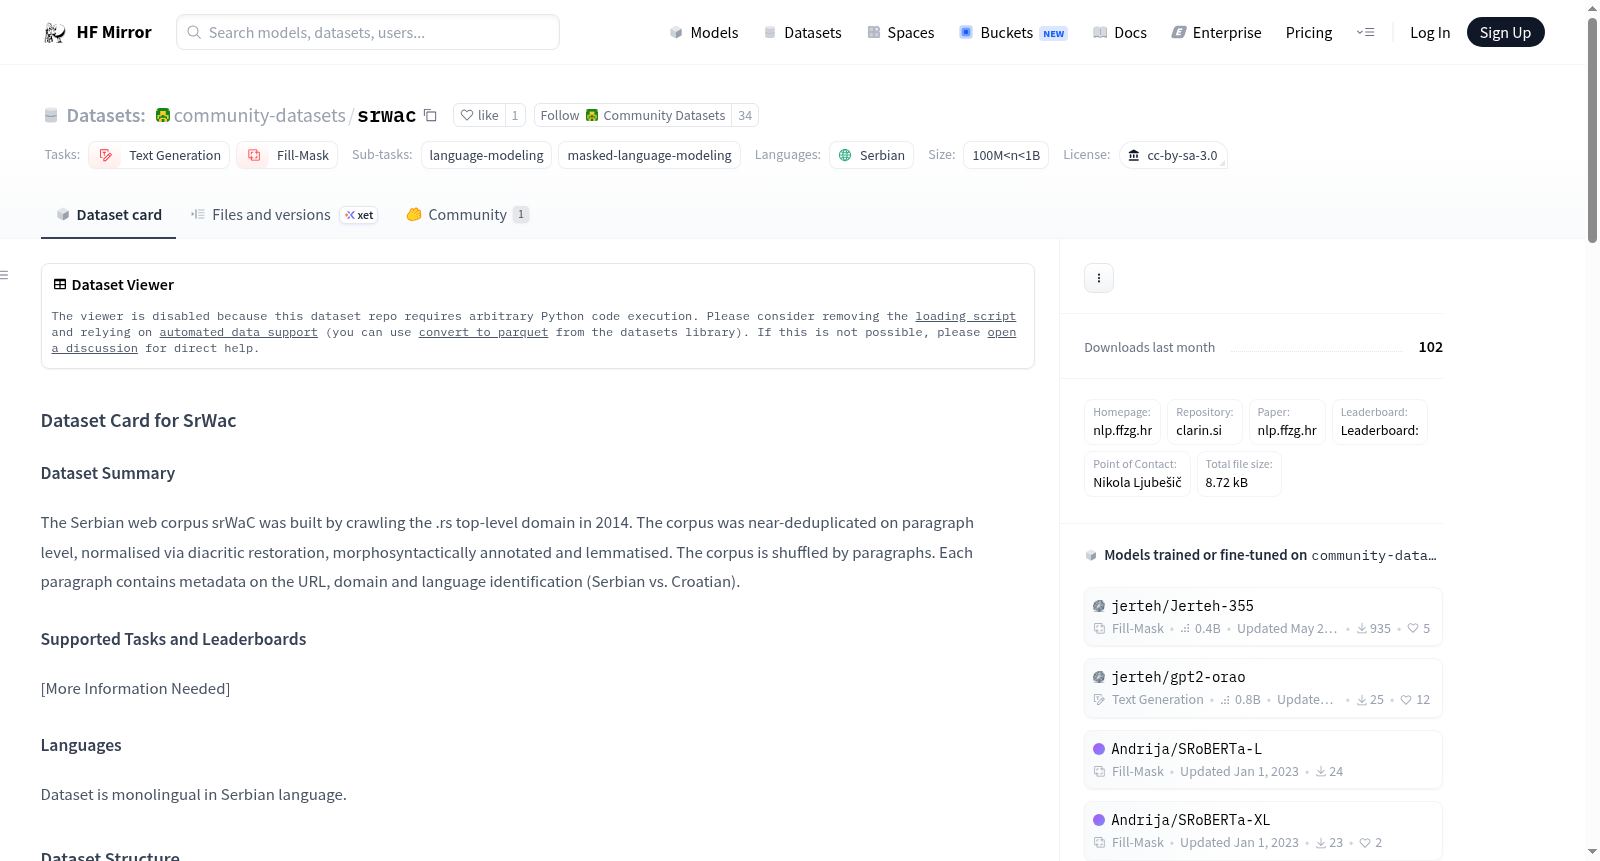Click the Leaderboard info box
Image resolution: width=1600 pixels, height=861 pixels.
tap(1380, 422)
